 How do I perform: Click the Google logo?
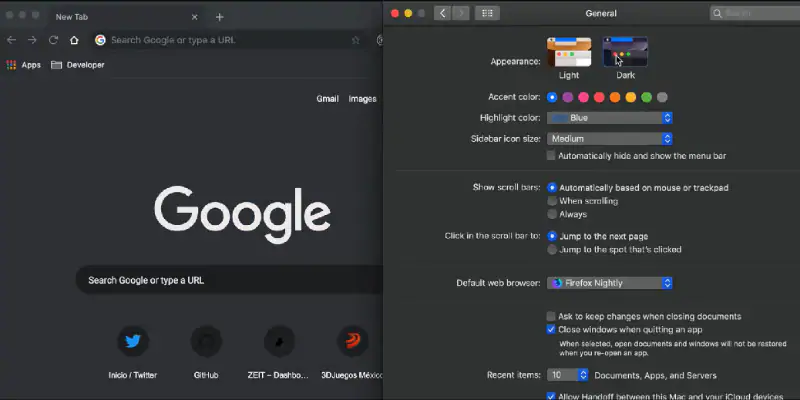point(242,214)
